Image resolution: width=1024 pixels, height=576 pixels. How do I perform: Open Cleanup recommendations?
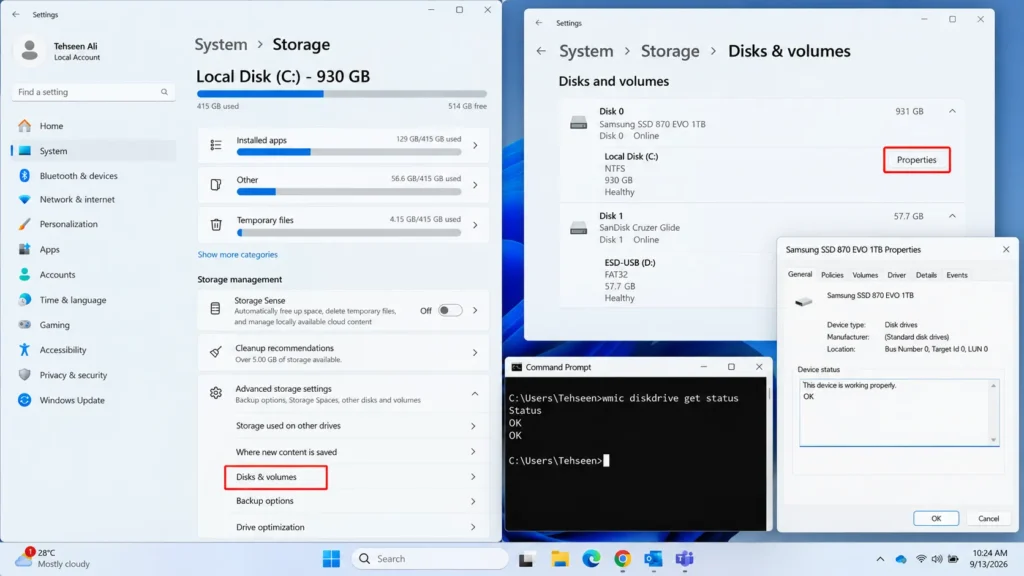coord(343,353)
